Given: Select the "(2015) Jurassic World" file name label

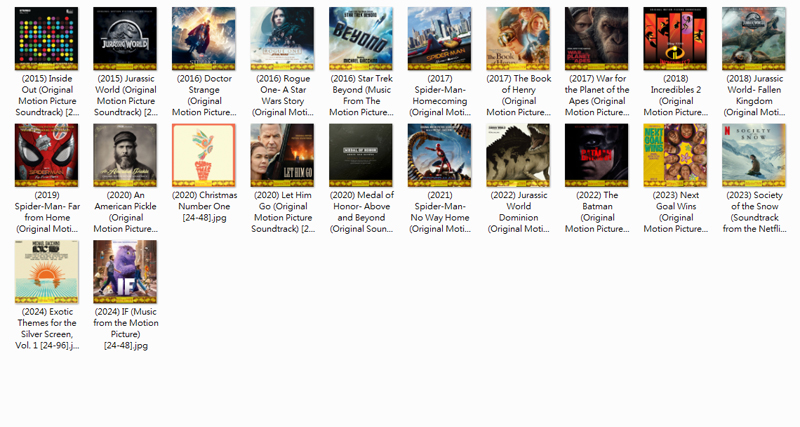Looking at the screenshot, I should 126,95.
